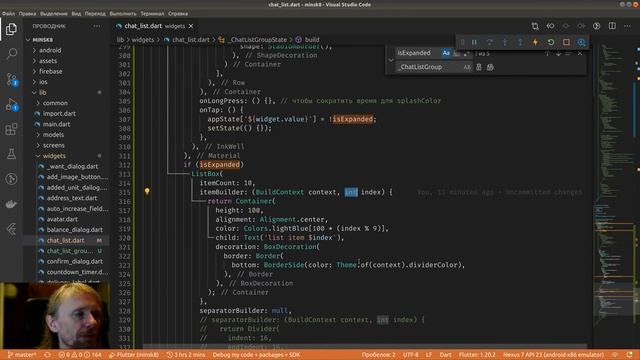Replace all matches button

[x=490, y=67]
